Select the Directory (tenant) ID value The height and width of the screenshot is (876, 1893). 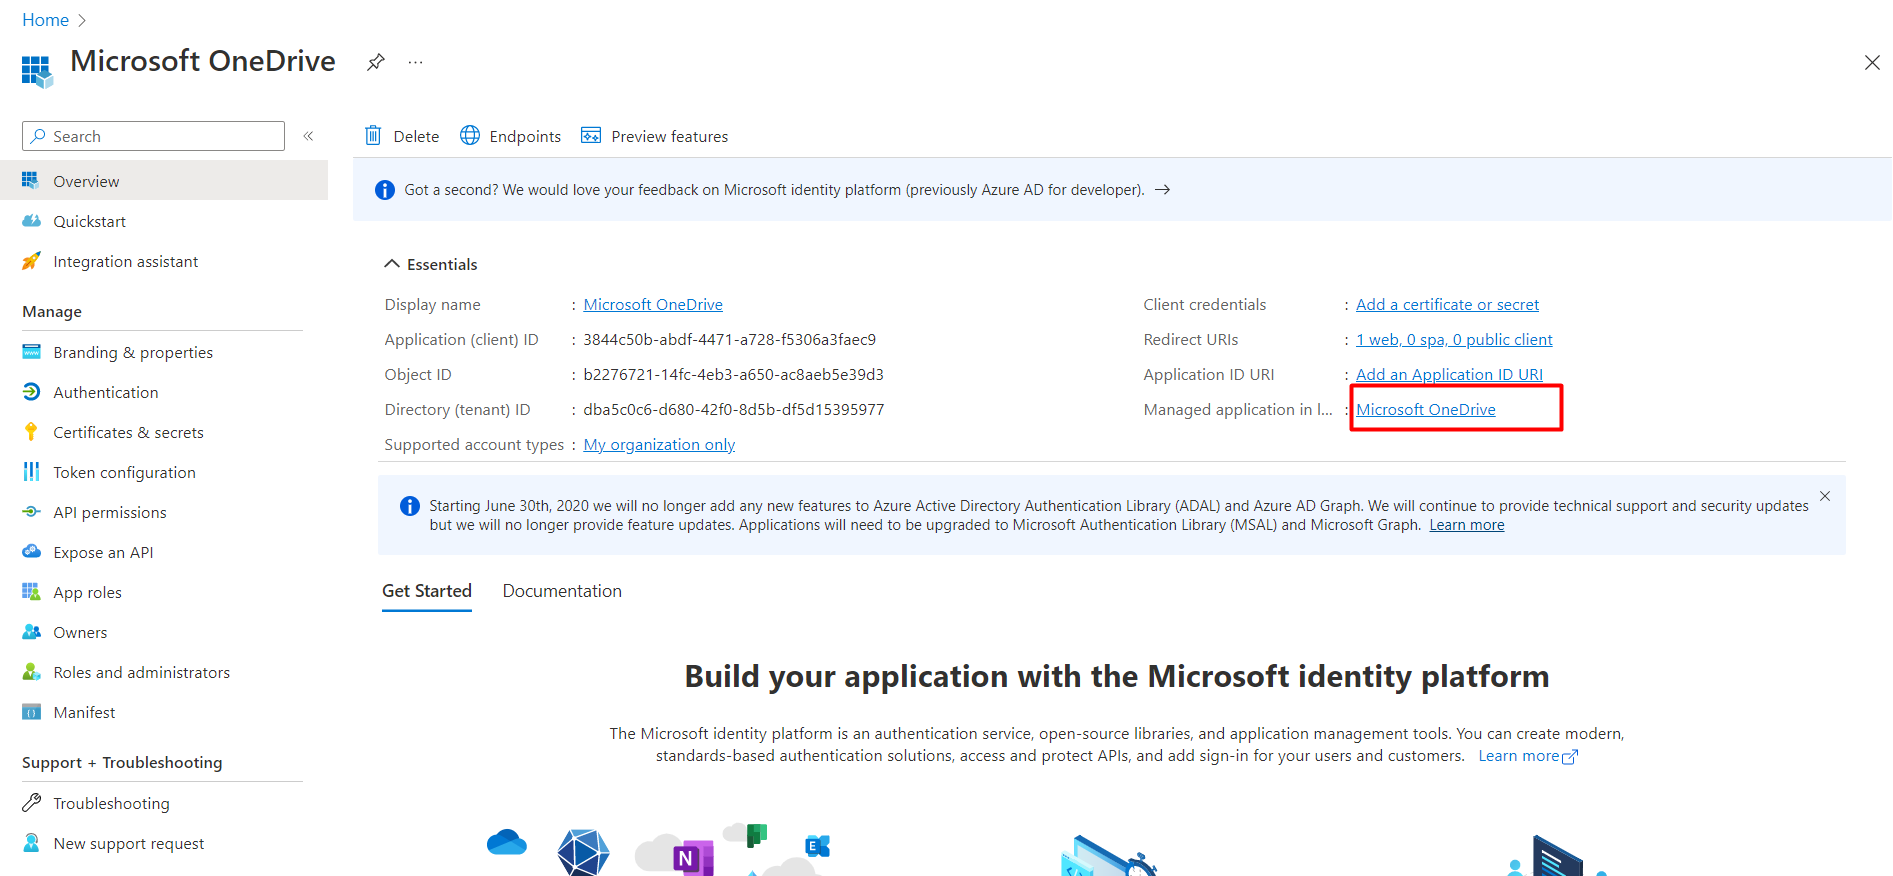click(x=734, y=409)
